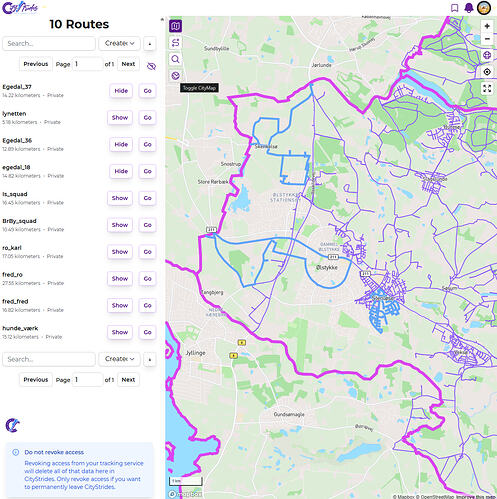Zoom out on the map
The height and width of the screenshot is (499, 497).
pos(487,39)
